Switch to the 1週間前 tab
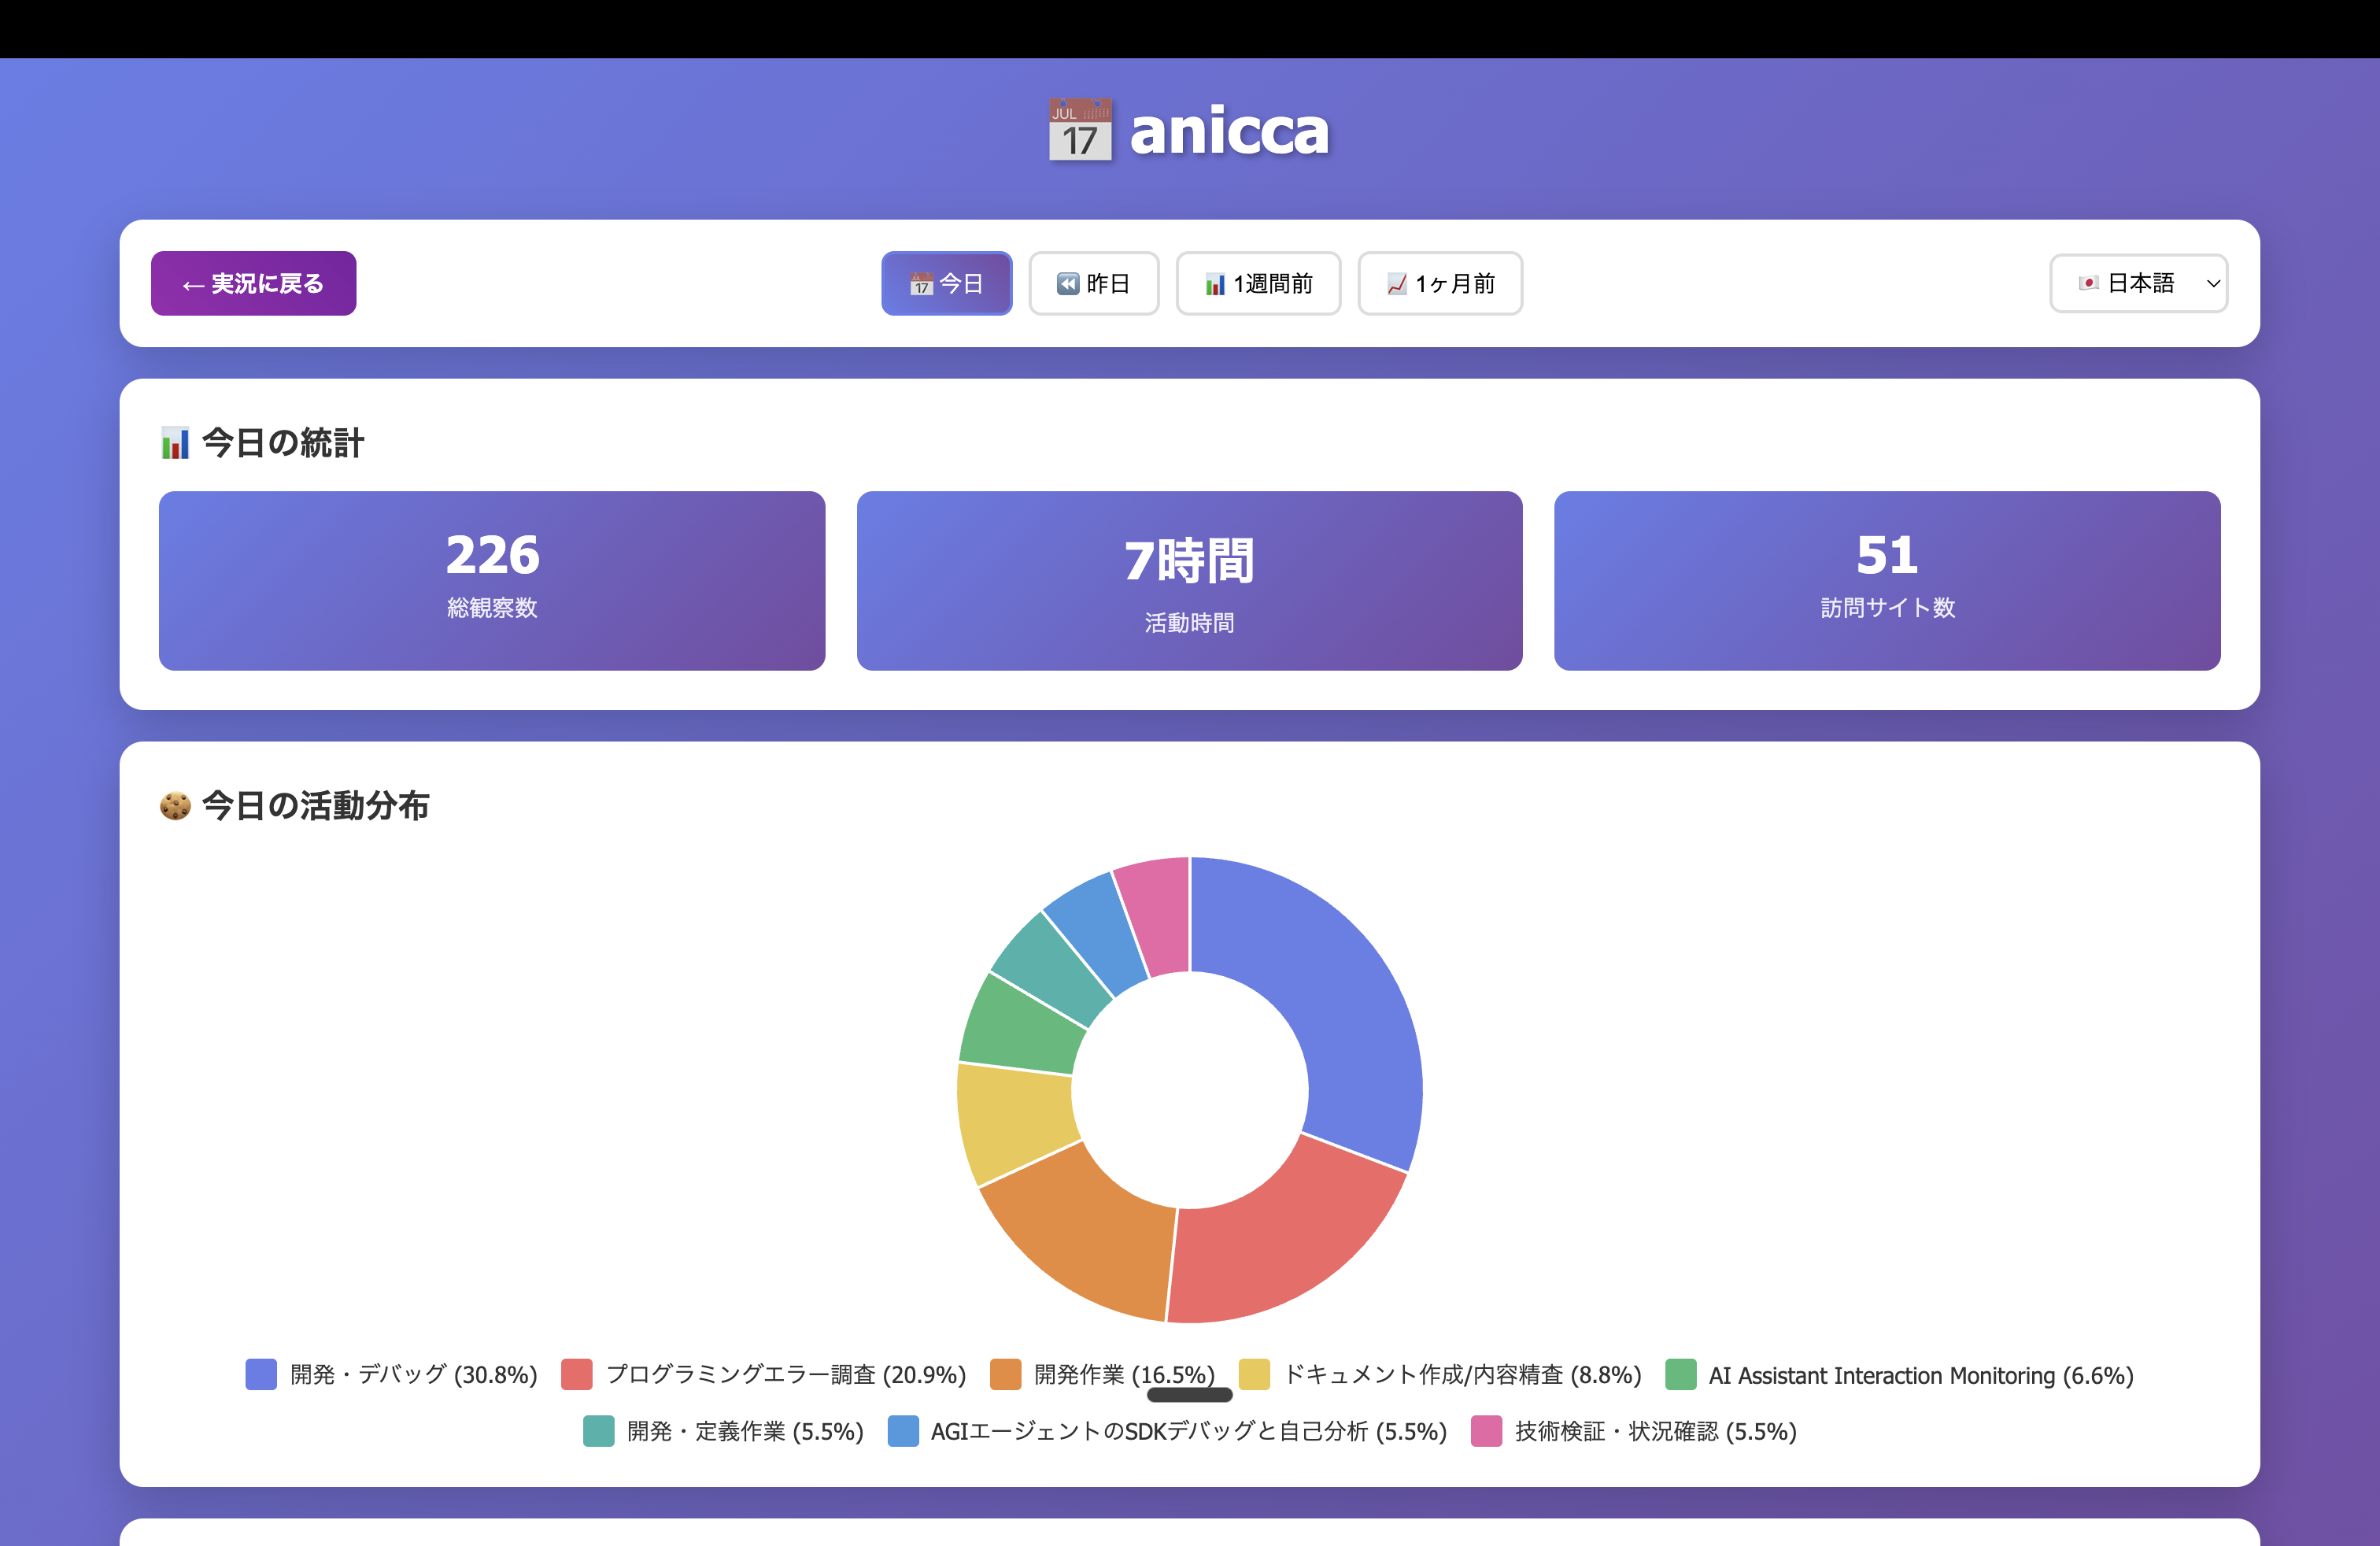This screenshot has width=2380, height=1546. click(x=1258, y=284)
